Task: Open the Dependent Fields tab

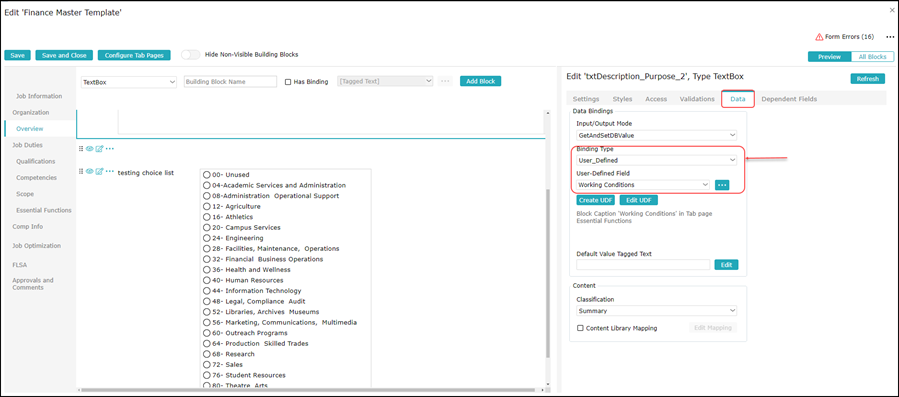Action: click(x=789, y=99)
